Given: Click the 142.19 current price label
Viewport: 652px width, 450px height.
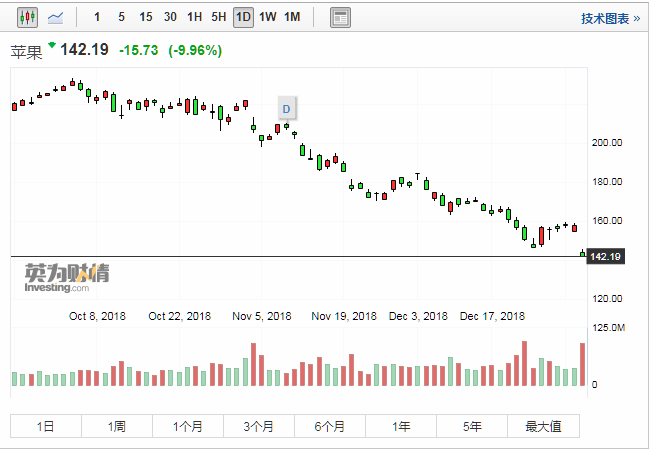Looking at the screenshot, I should [x=607, y=257].
